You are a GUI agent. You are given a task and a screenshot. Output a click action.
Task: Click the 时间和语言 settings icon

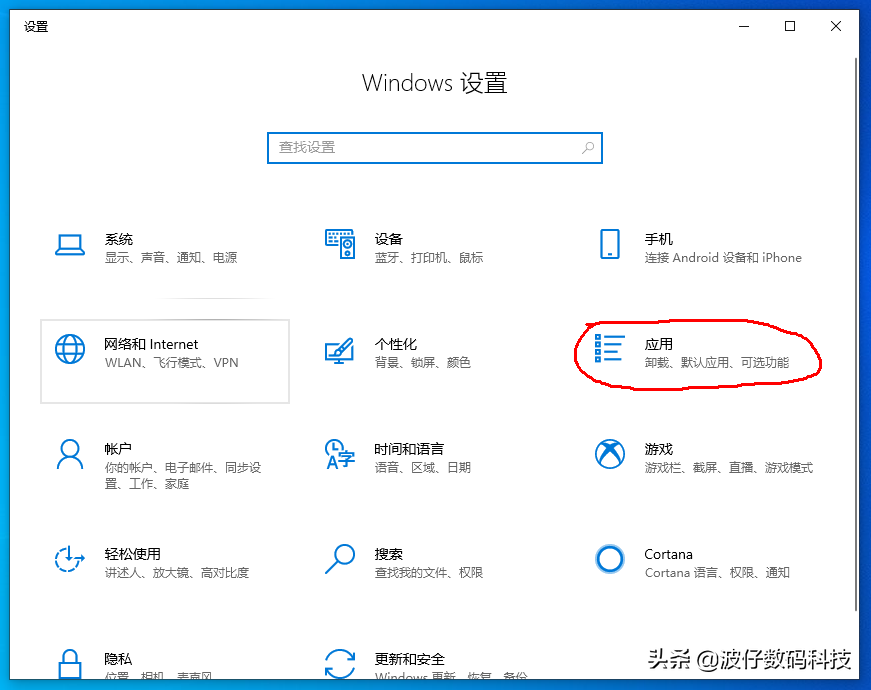pos(340,454)
